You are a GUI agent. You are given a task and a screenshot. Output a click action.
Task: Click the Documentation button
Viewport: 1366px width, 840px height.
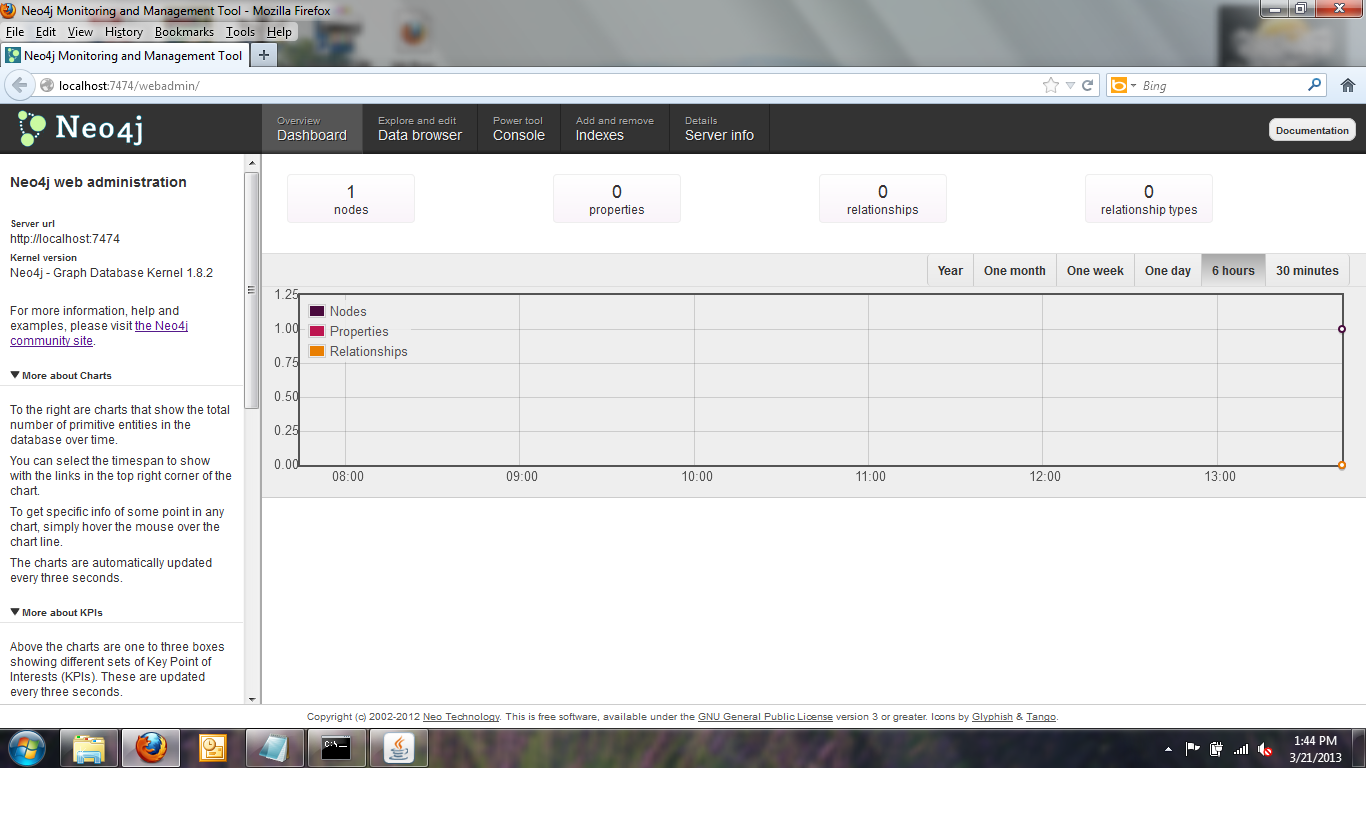pos(1312,130)
